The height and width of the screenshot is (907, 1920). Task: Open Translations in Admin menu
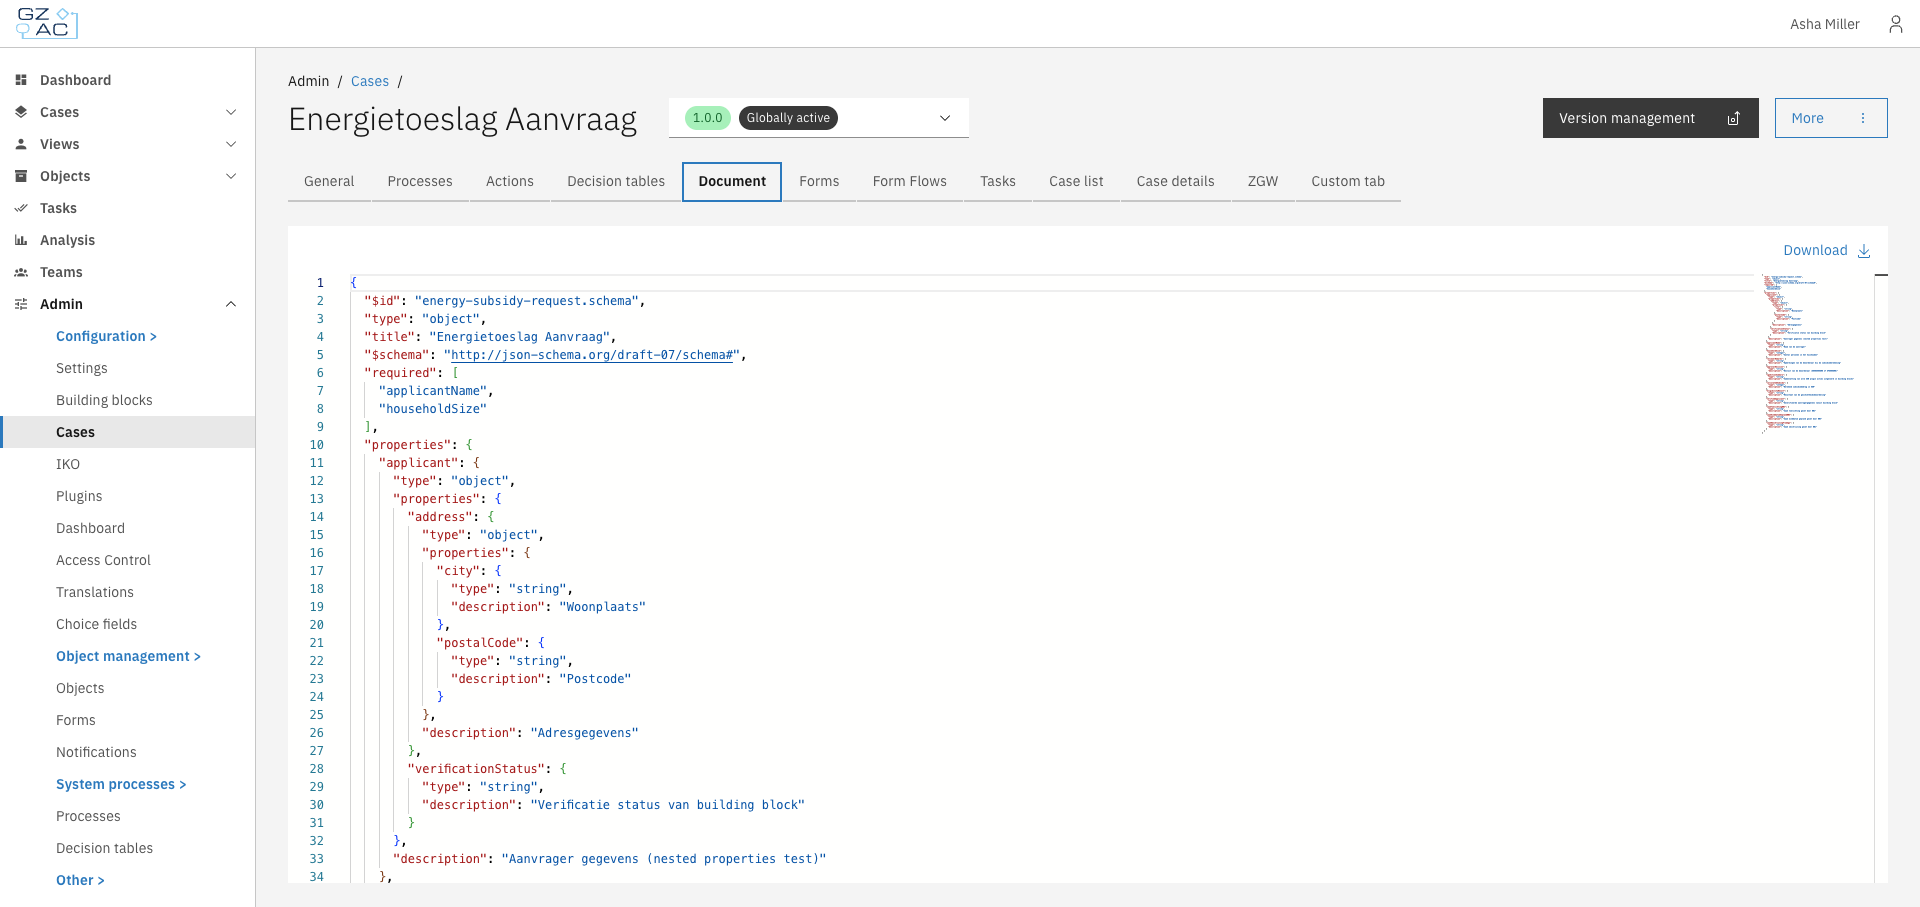(95, 592)
